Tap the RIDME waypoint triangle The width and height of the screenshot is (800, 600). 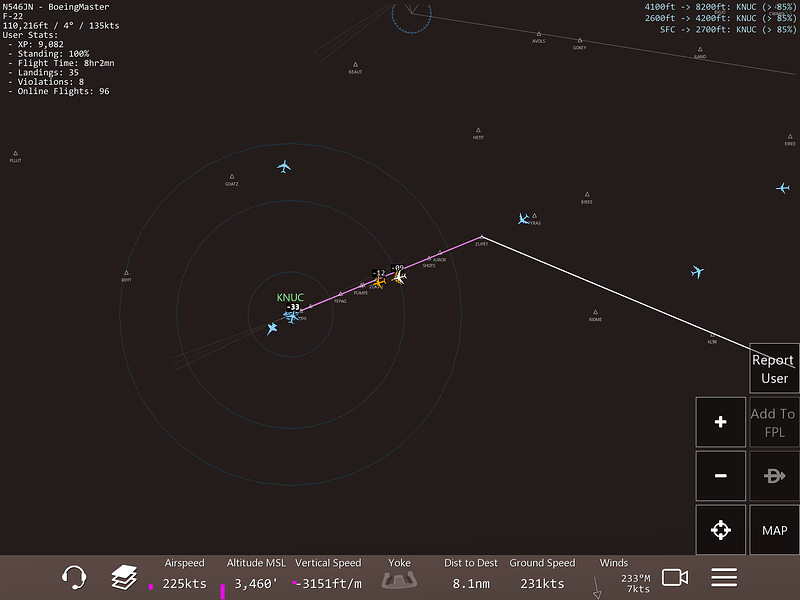point(595,312)
